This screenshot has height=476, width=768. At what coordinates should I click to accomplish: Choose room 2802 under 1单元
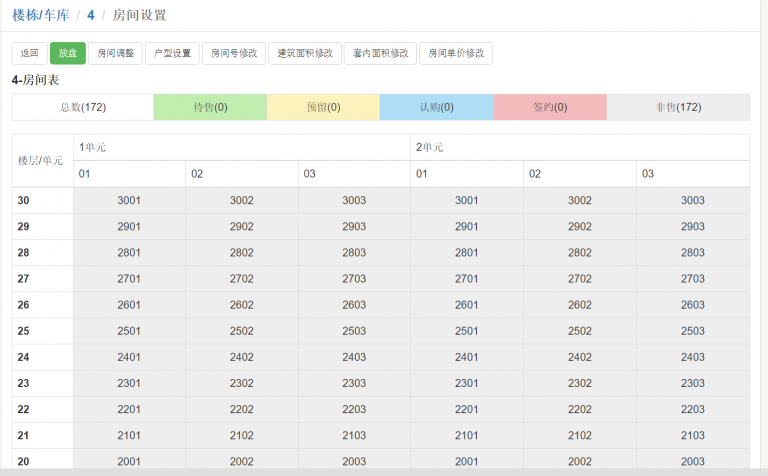(x=242, y=252)
